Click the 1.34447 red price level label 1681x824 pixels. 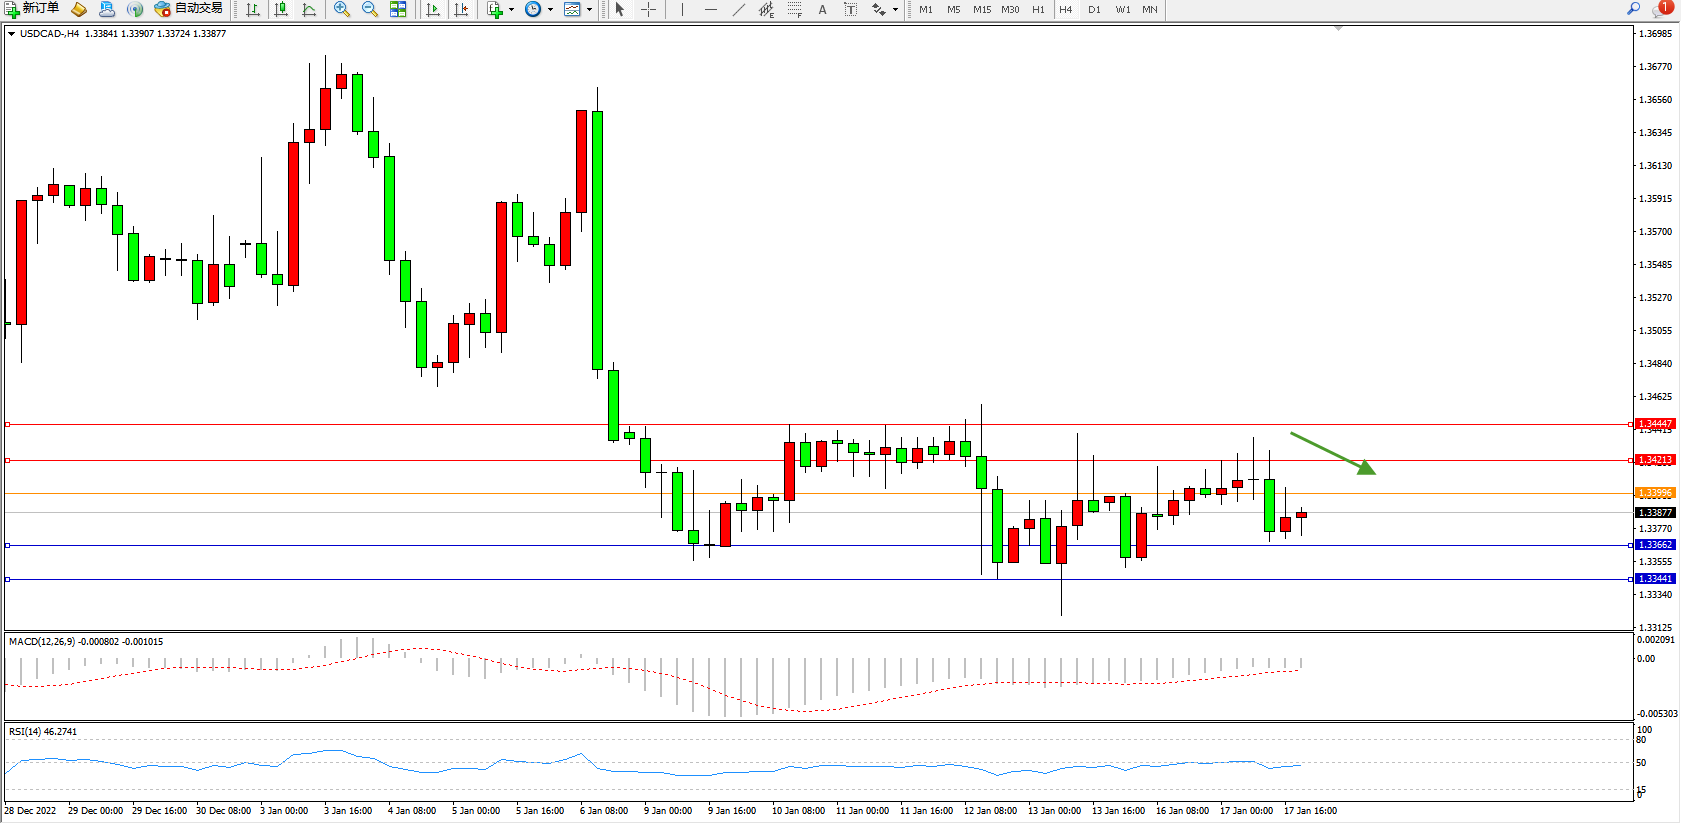[1655, 424]
